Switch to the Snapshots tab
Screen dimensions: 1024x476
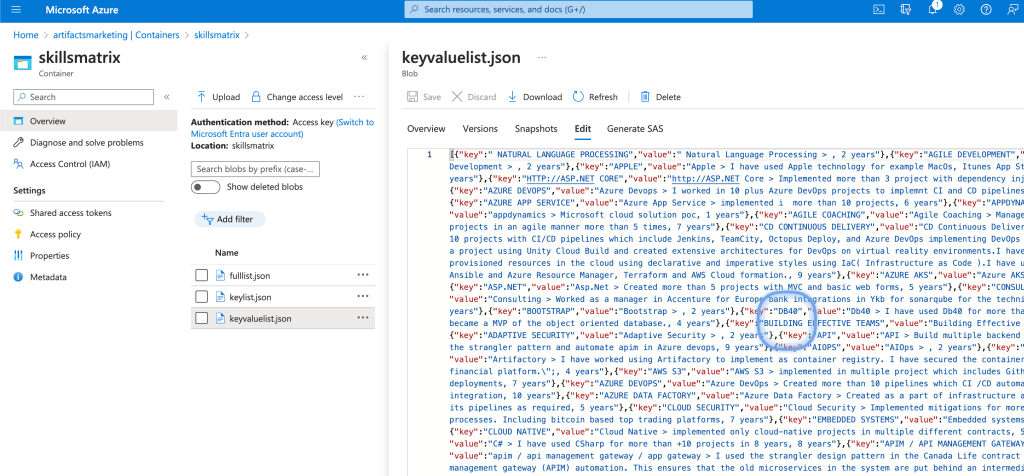(x=536, y=129)
